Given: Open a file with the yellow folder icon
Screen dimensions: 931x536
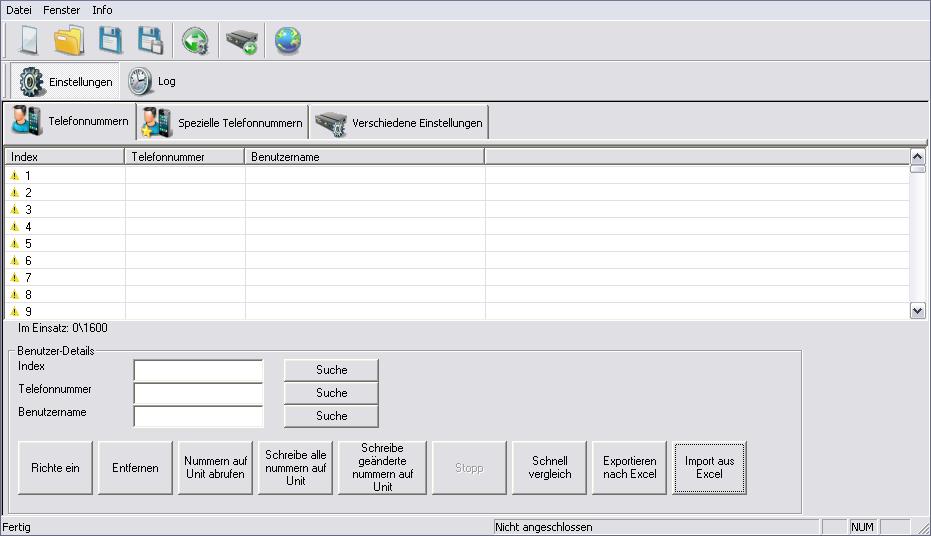Looking at the screenshot, I should [69, 41].
